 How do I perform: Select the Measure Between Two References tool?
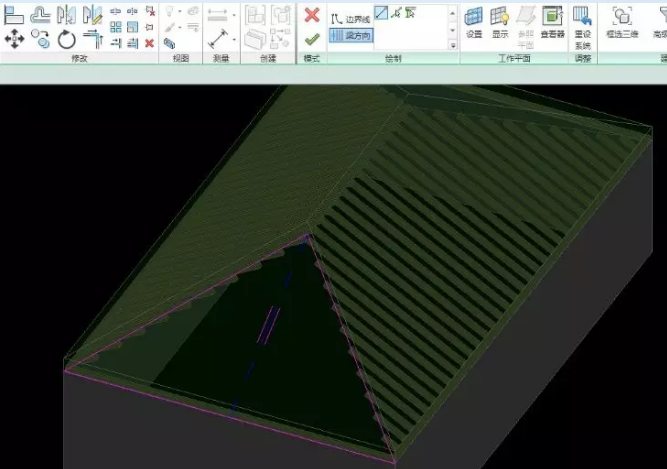pyautogui.click(x=218, y=39)
